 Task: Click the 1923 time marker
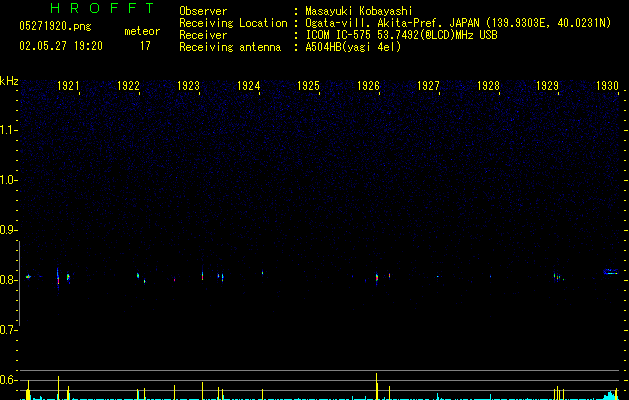click(188, 86)
